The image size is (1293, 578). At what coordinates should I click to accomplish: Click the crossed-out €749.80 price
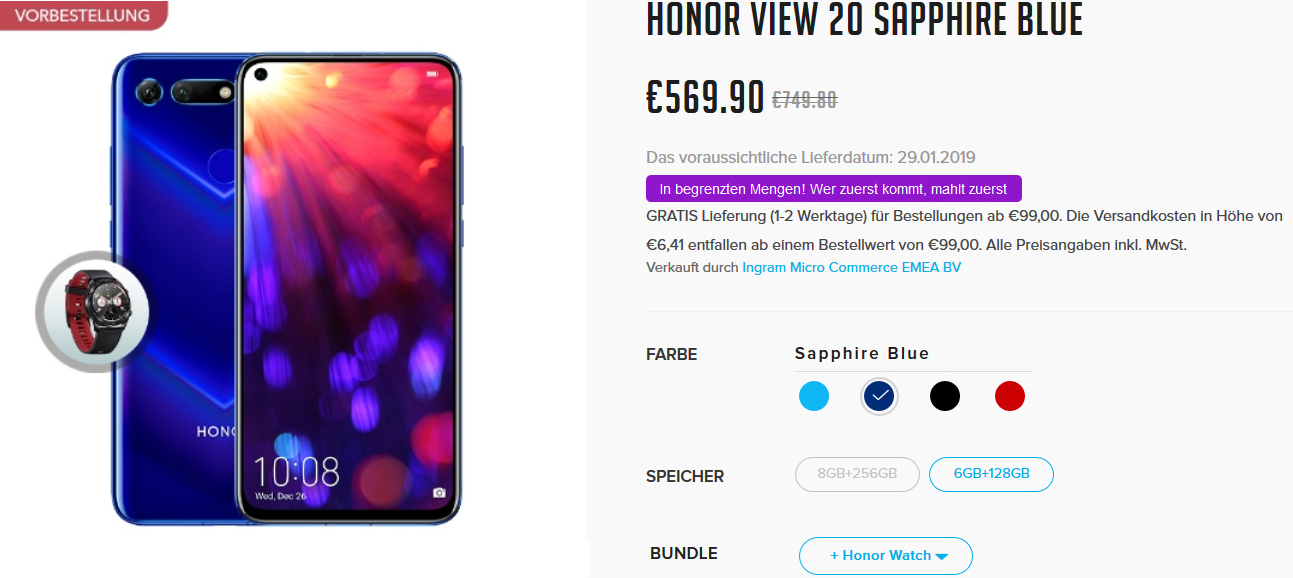coord(804,100)
